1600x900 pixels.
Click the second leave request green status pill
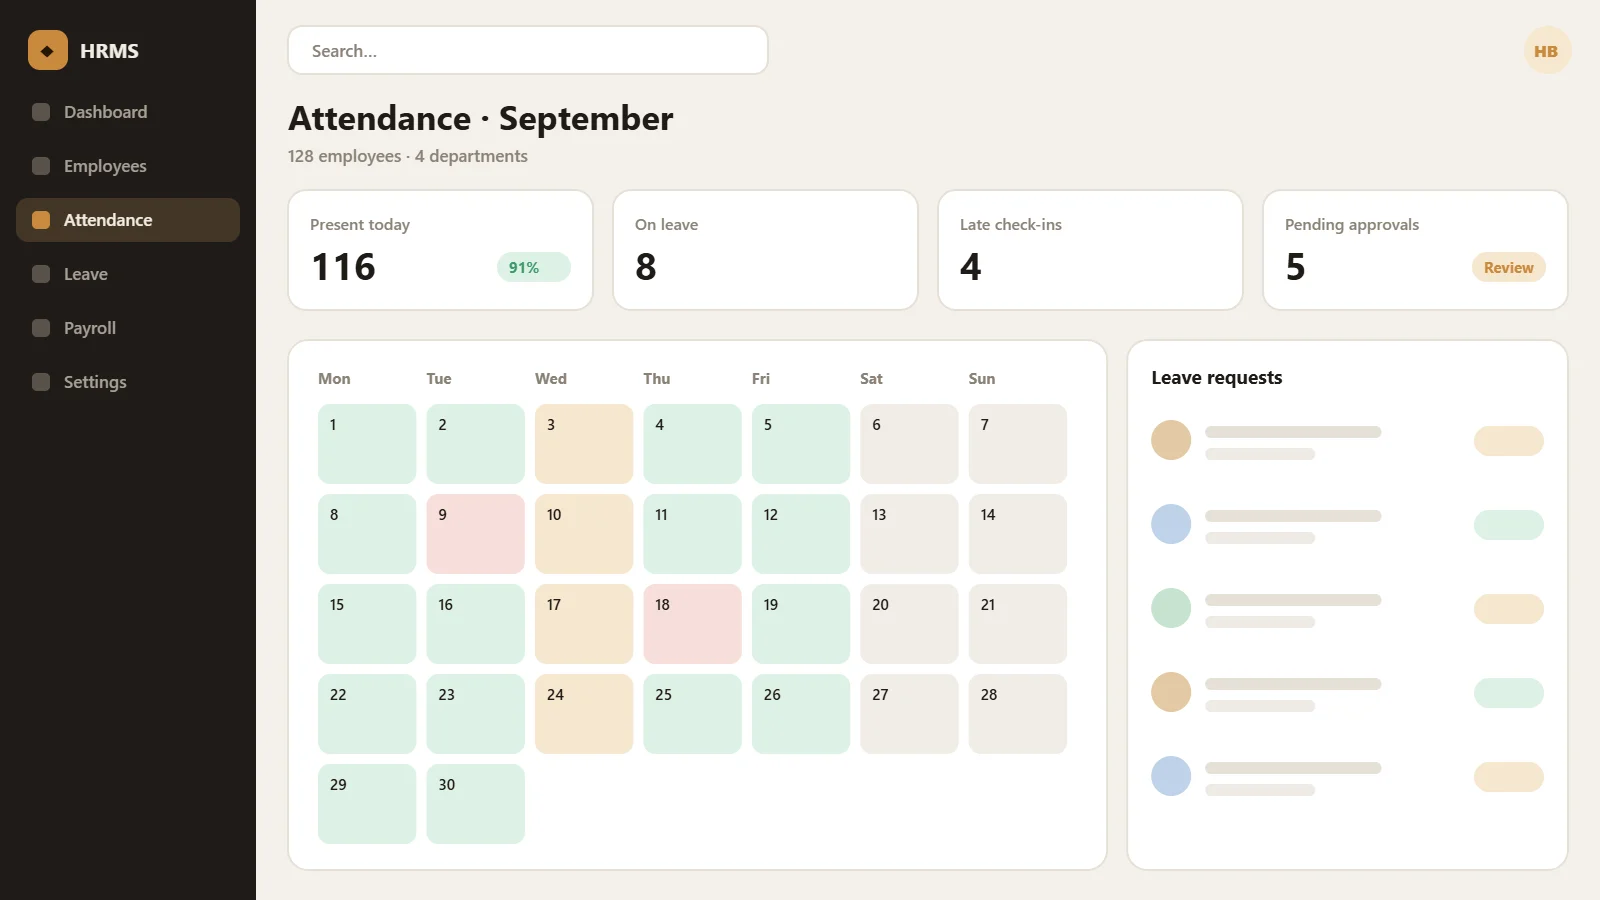pos(1508,525)
